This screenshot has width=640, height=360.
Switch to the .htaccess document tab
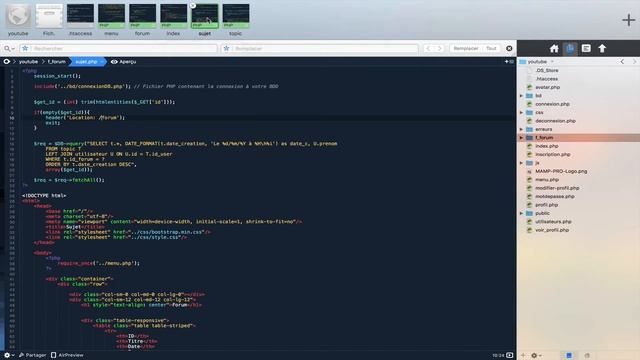80,20
